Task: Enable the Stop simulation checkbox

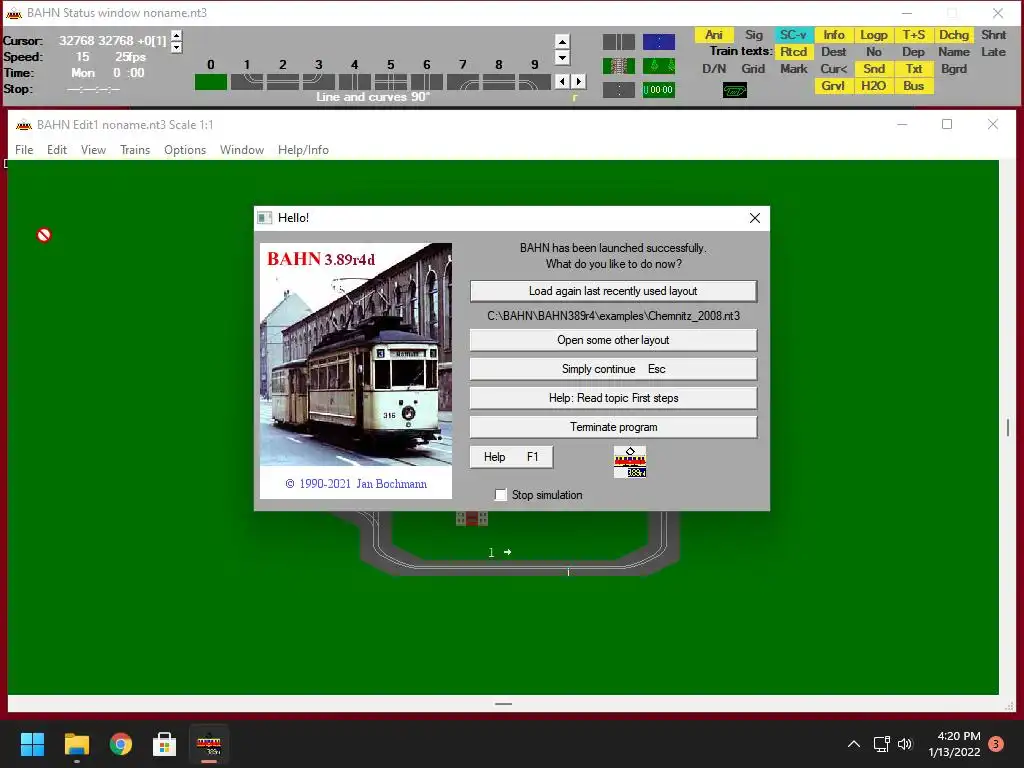Action: (501, 495)
